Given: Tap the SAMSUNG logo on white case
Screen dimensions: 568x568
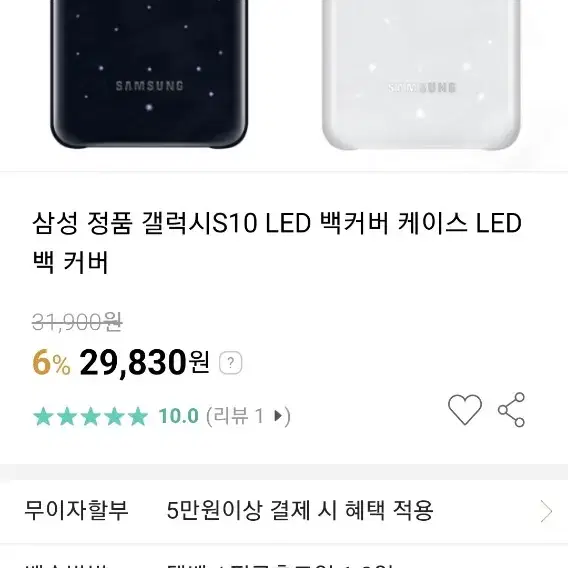Looking at the screenshot, I should tap(422, 88).
